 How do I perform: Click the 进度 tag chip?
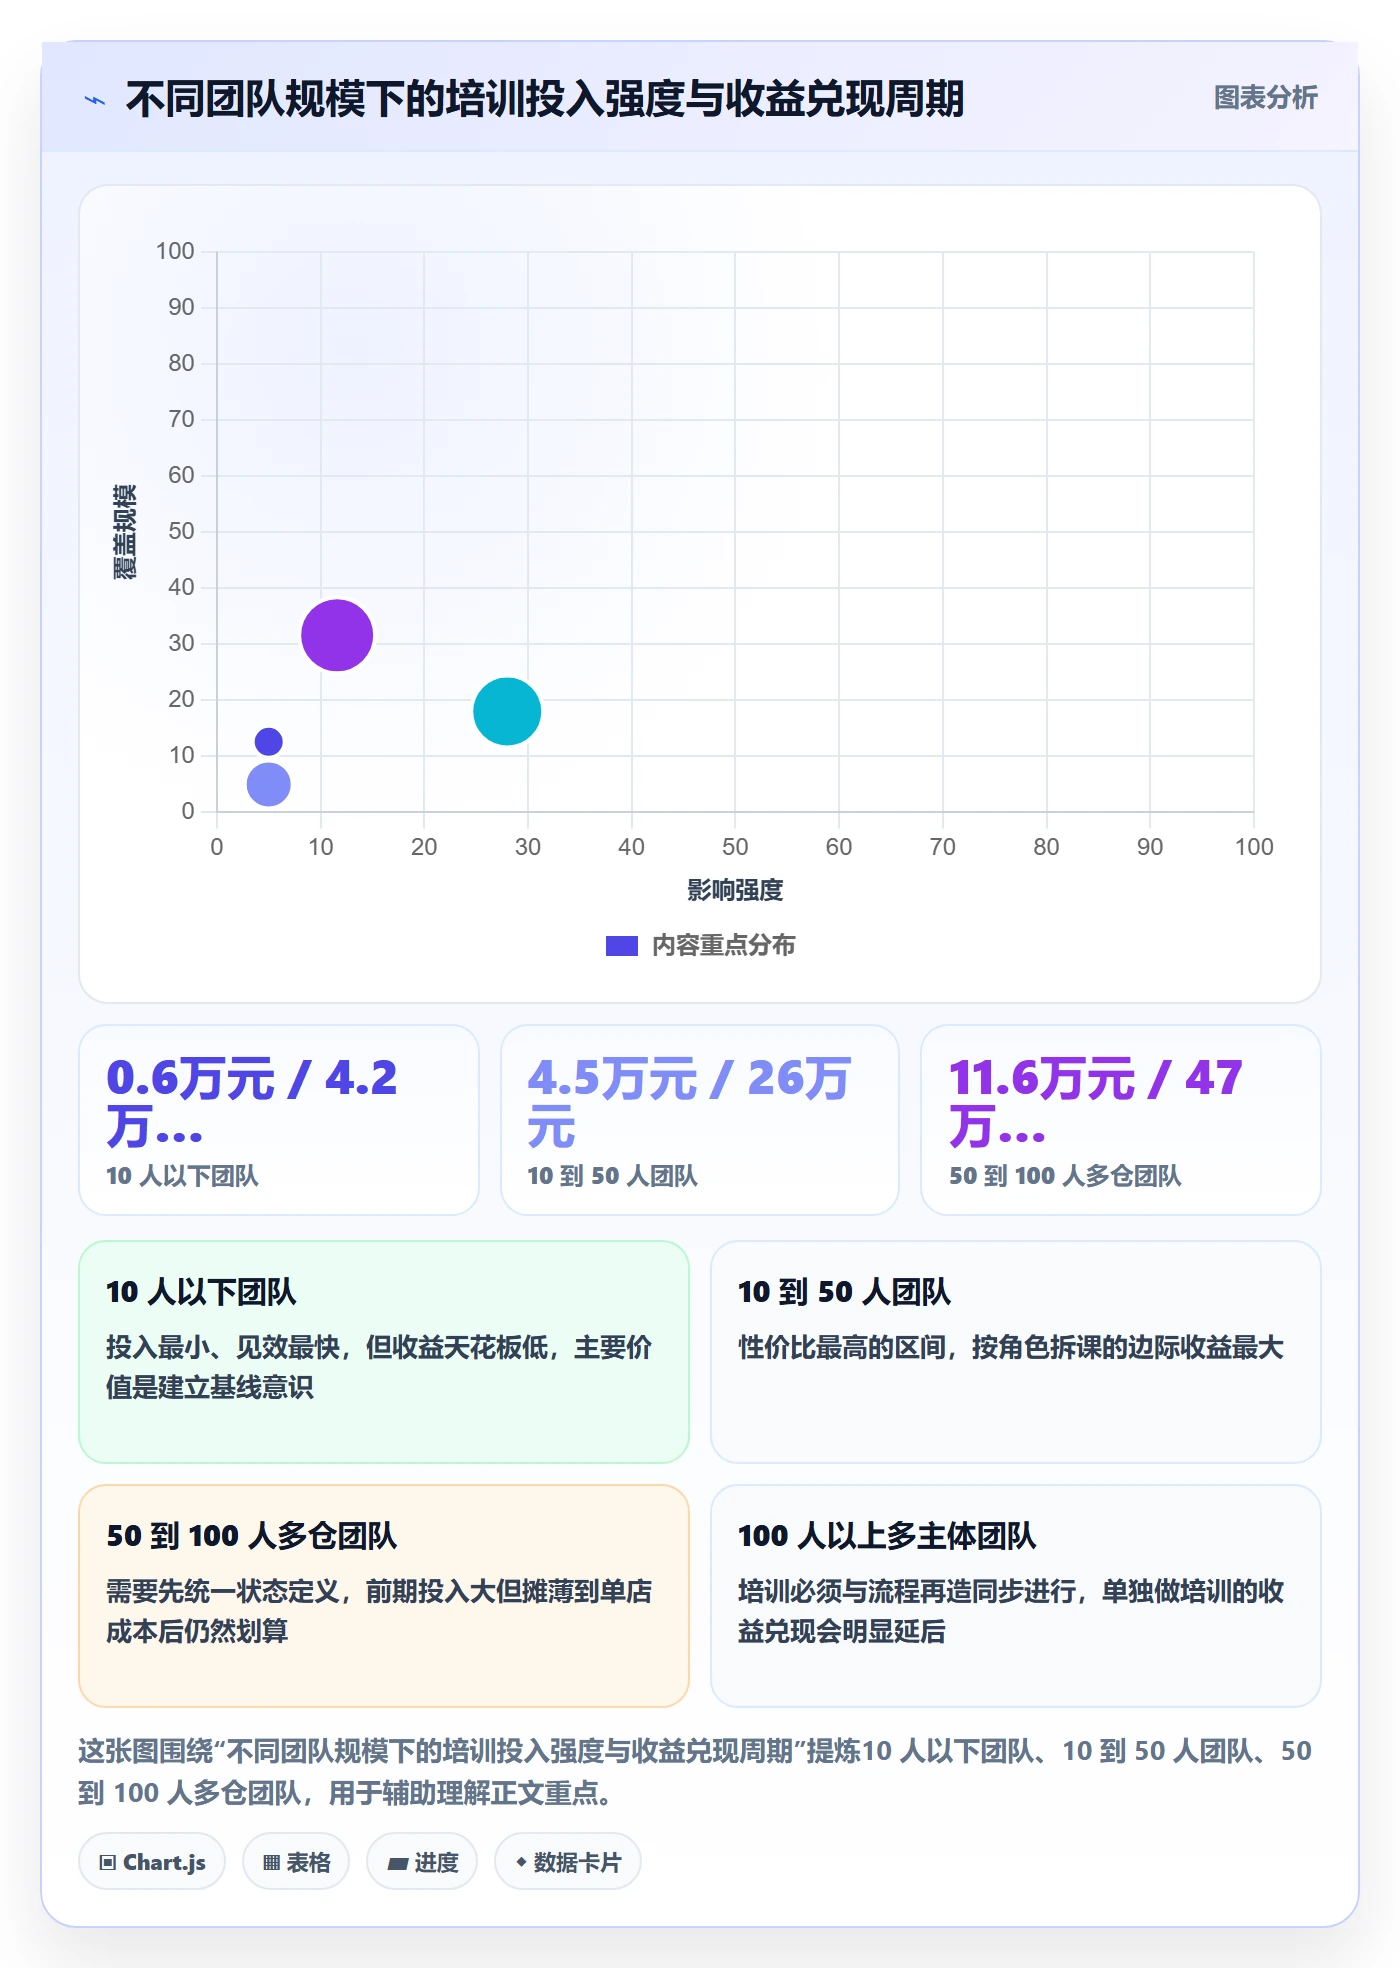(x=422, y=1862)
